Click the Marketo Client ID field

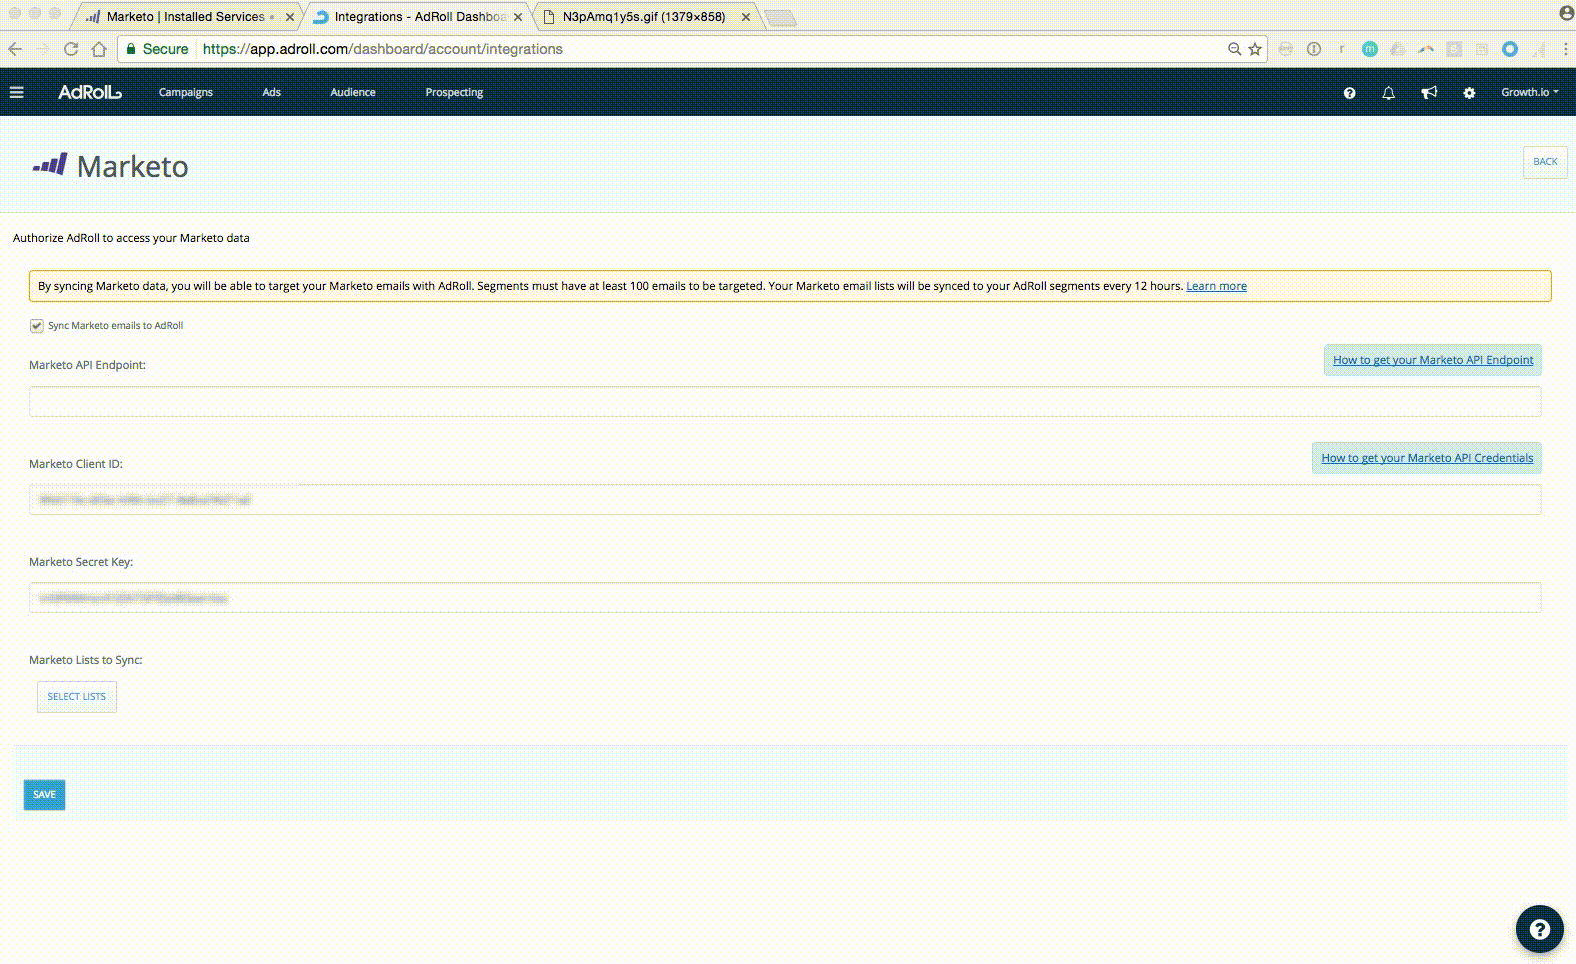tap(785, 499)
